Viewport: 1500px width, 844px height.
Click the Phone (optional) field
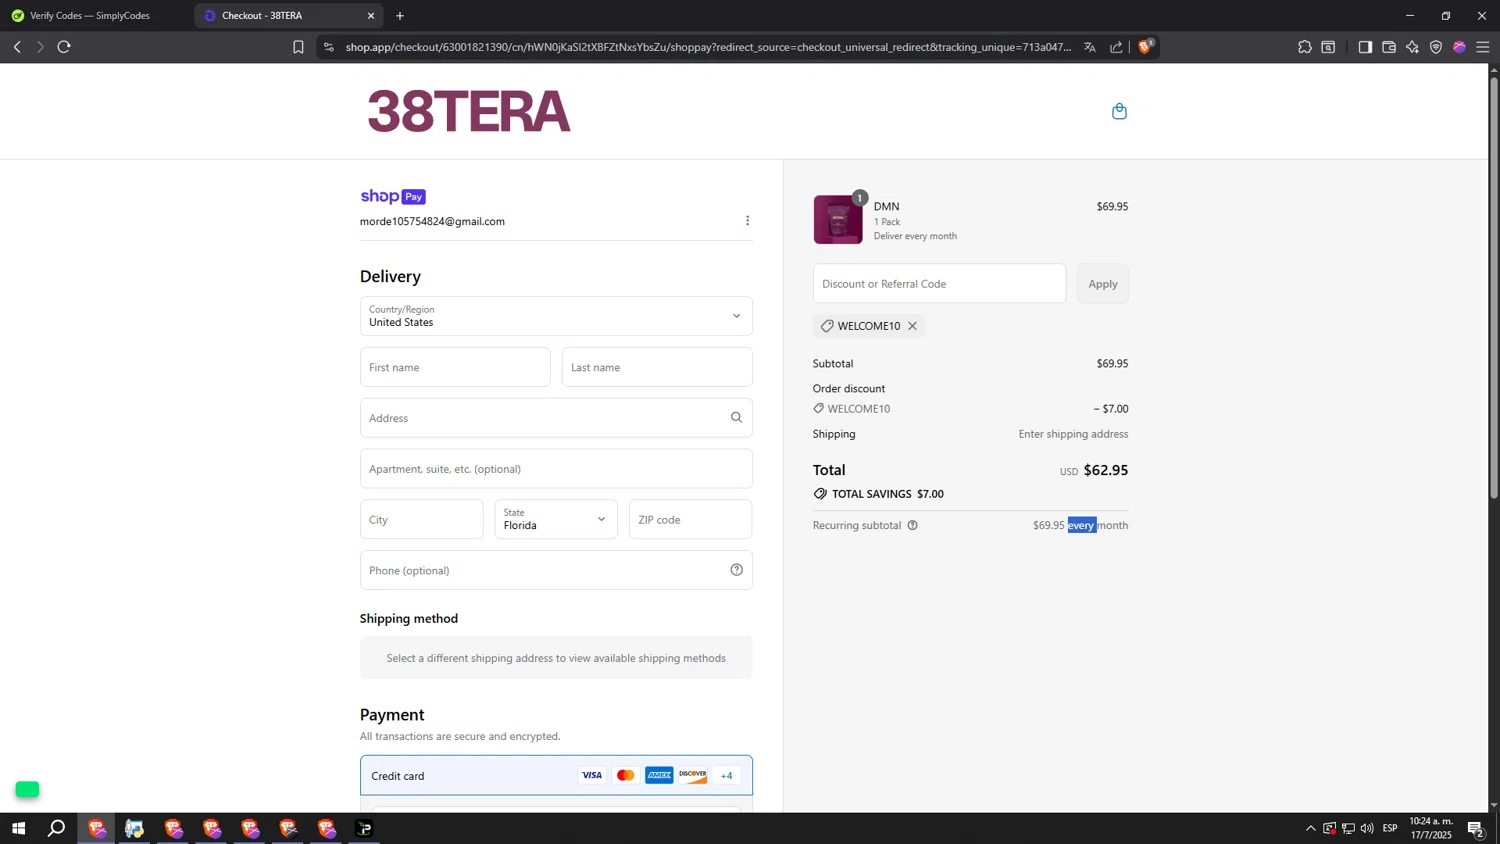coord(556,570)
